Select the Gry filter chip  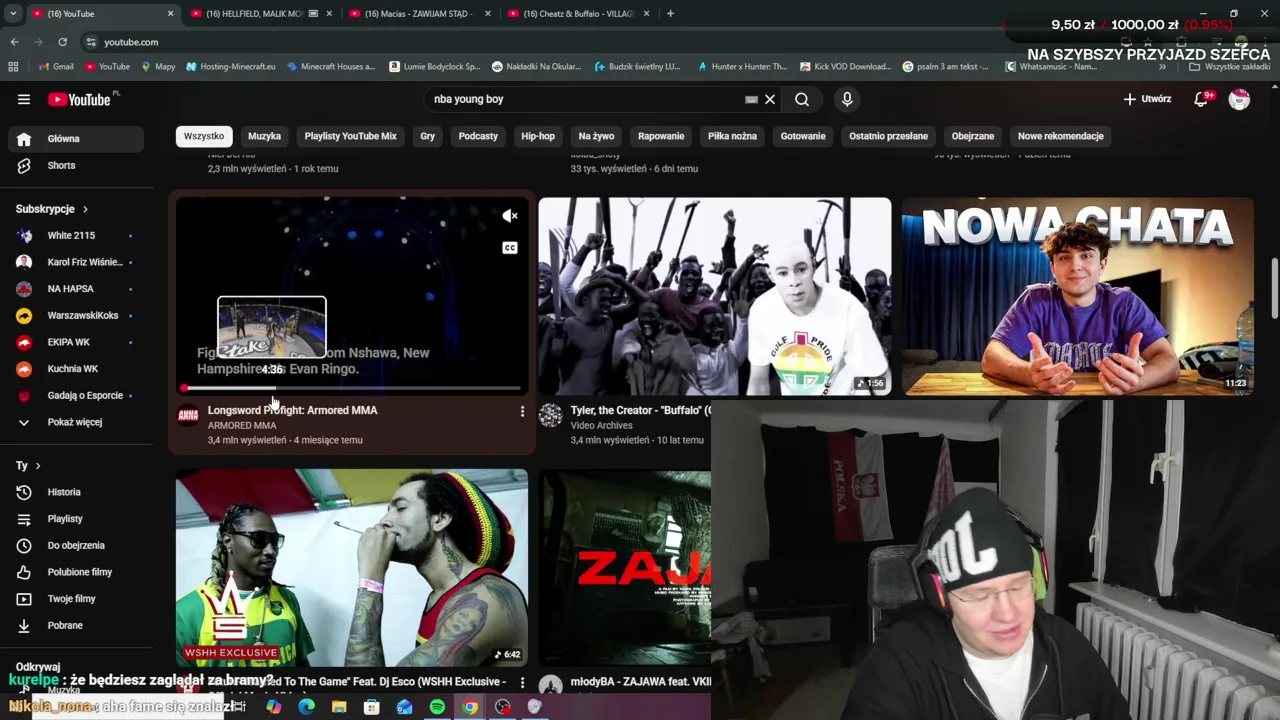click(x=427, y=136)
